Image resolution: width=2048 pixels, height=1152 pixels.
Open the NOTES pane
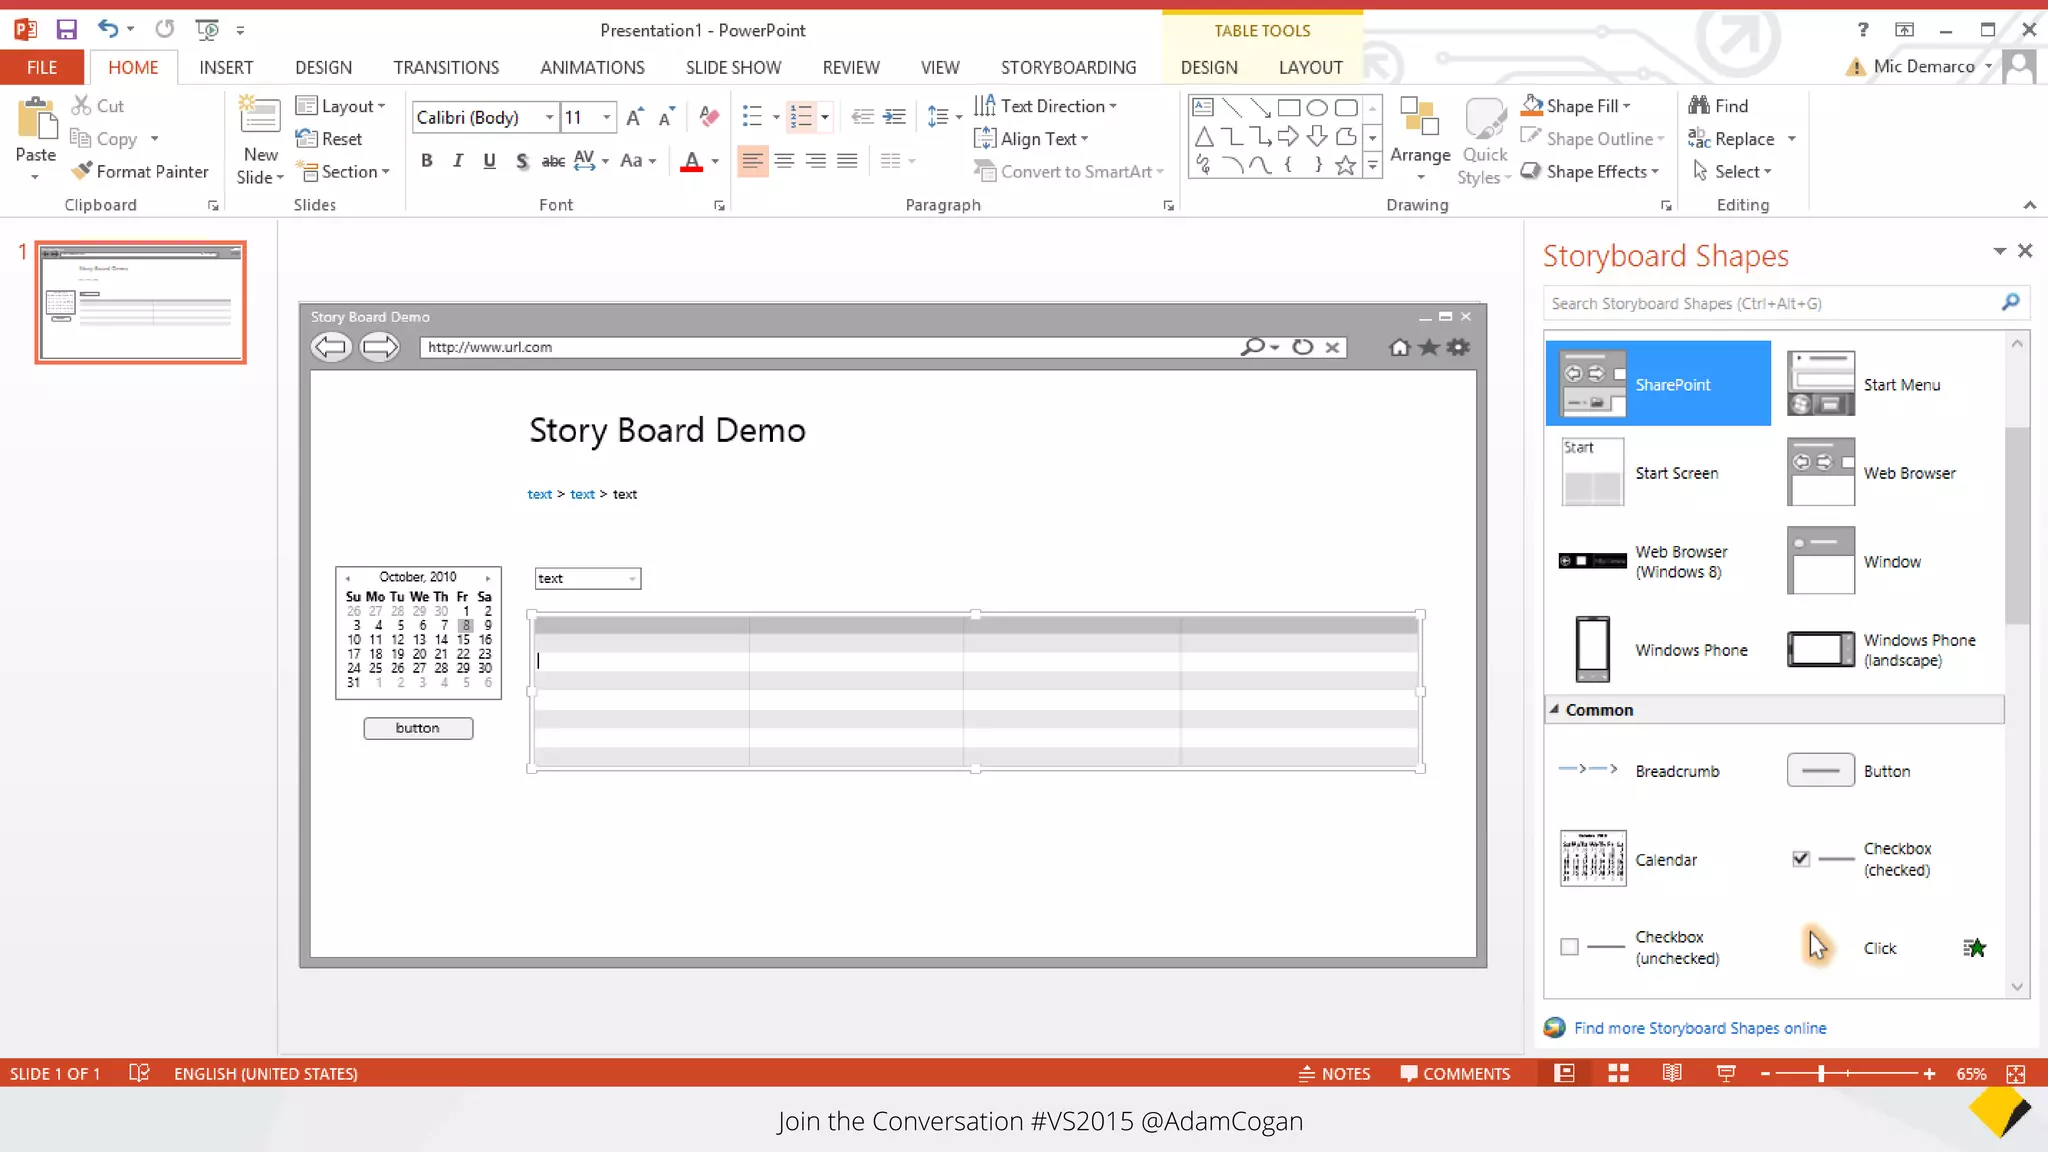coord(1334,1073)
